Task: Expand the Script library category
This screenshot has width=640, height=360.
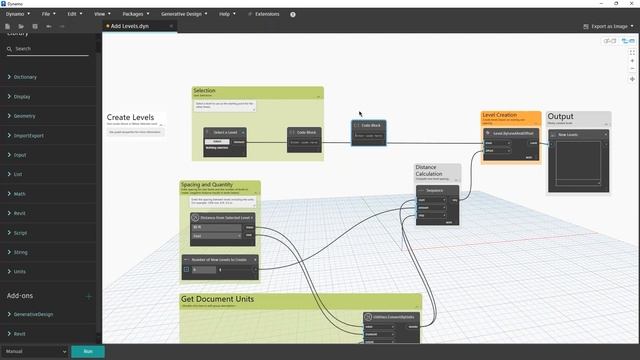Action: tap(9, 233)
